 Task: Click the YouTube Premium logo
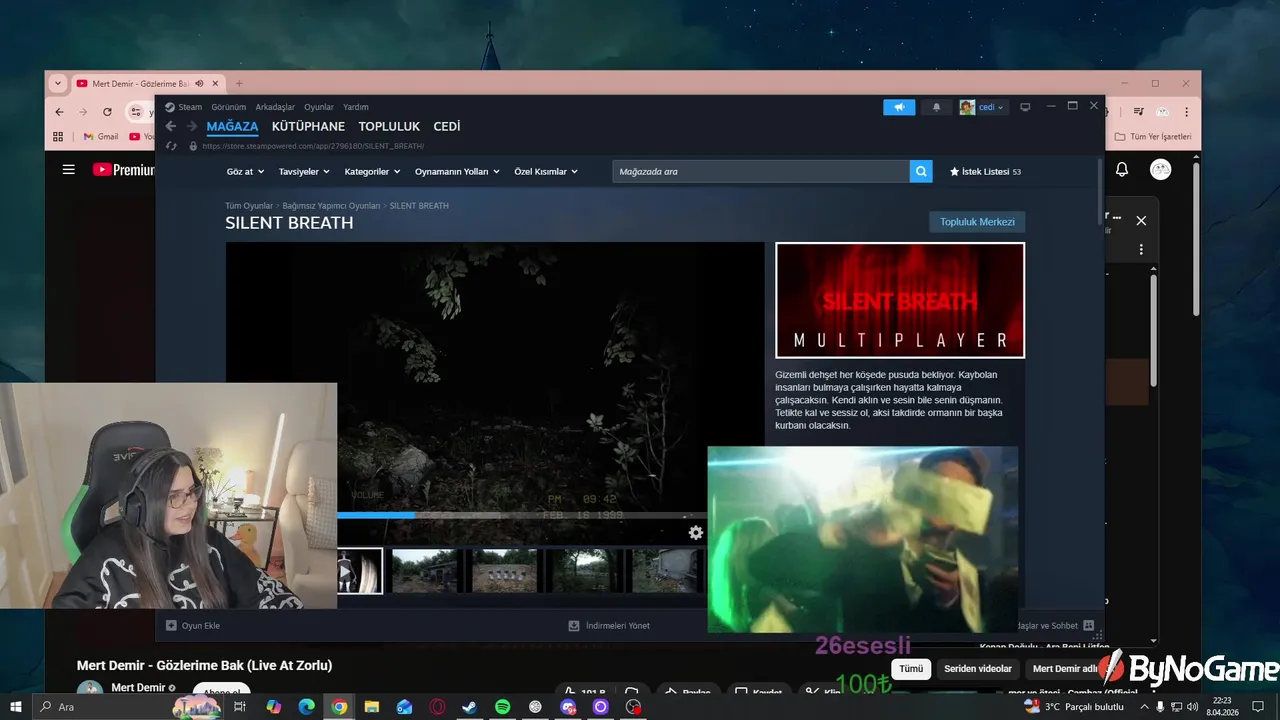coord(124,170)
